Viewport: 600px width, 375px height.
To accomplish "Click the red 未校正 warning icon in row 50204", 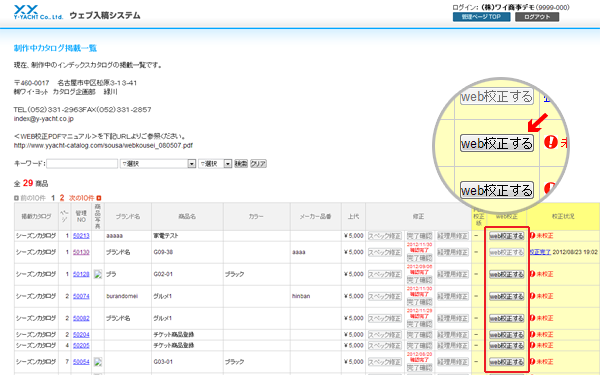I will tap(532, 334).
